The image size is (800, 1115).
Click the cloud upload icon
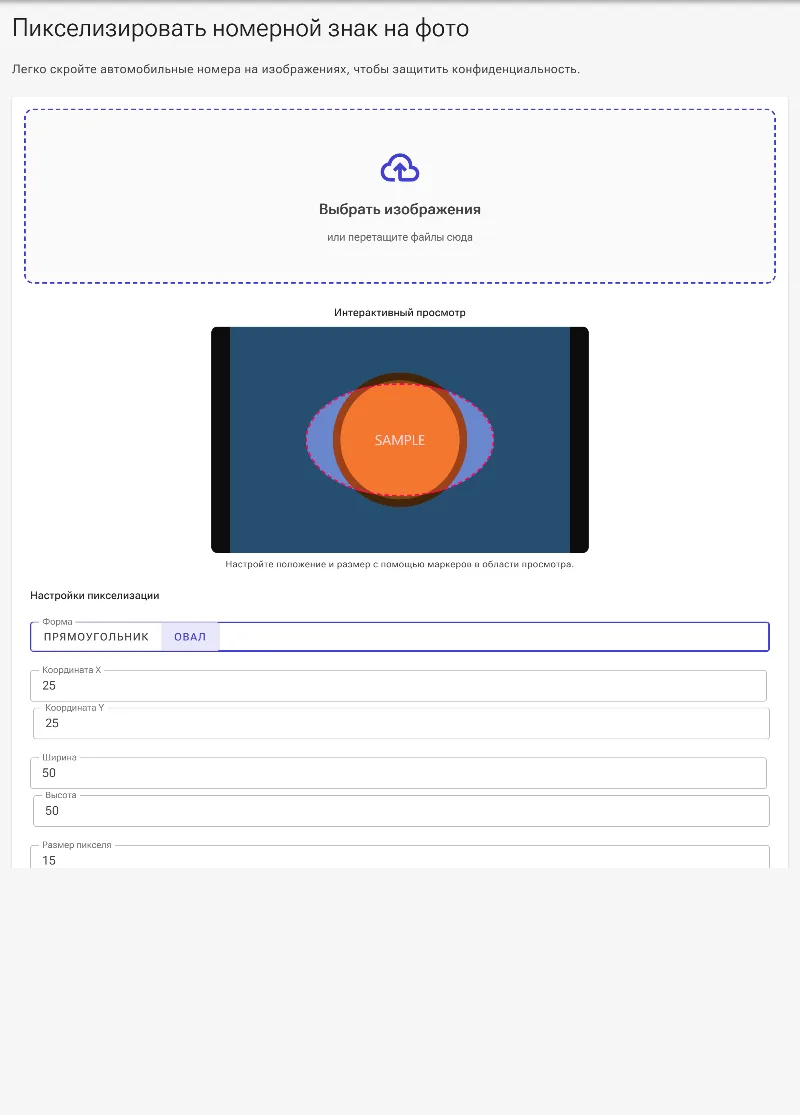[400, 168]
